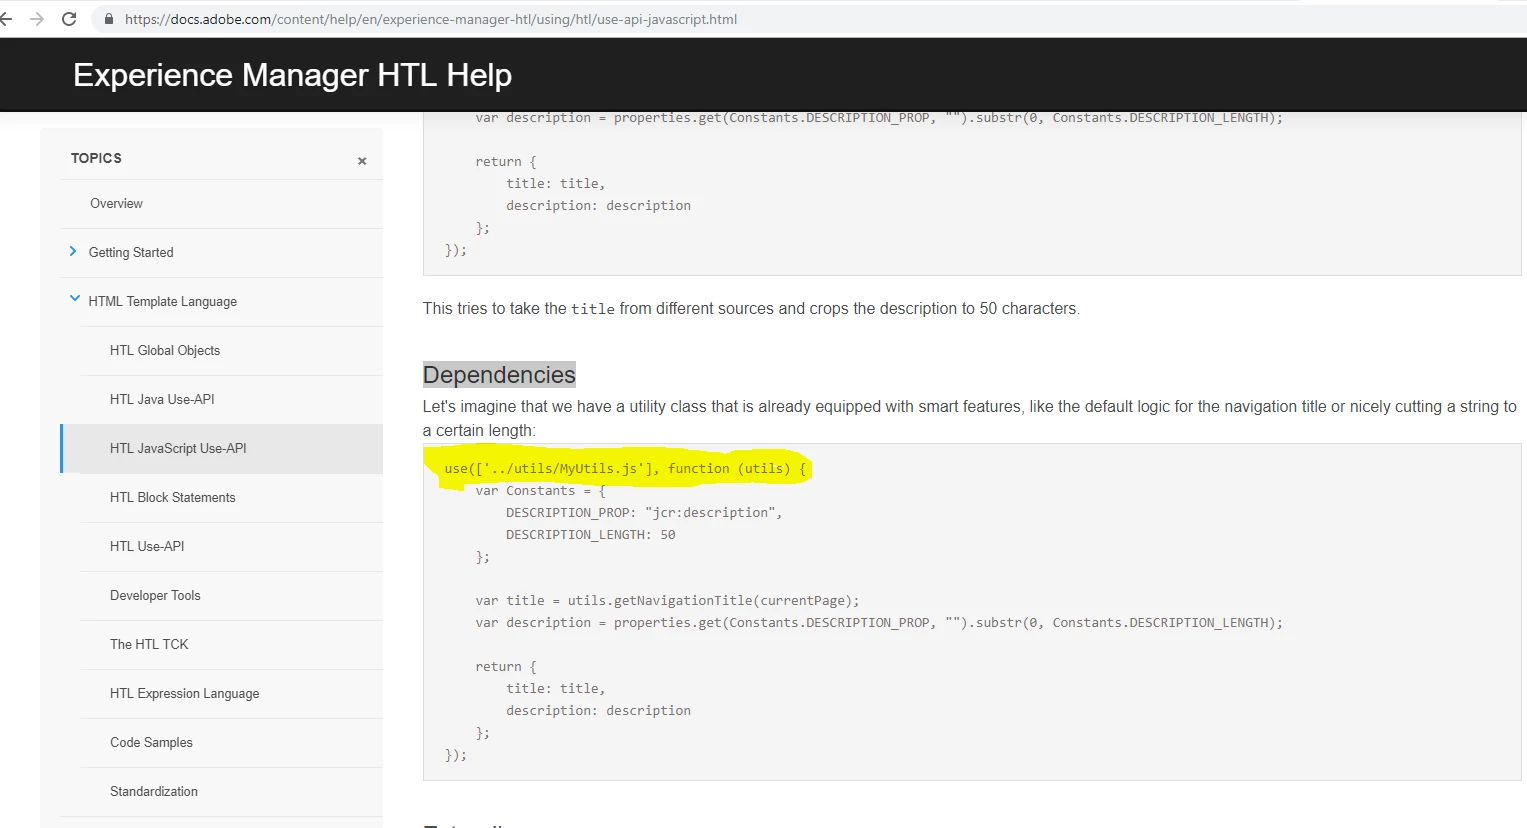Click the TOPICS panel header
The image size is (1527, 828).
point(96,158)
